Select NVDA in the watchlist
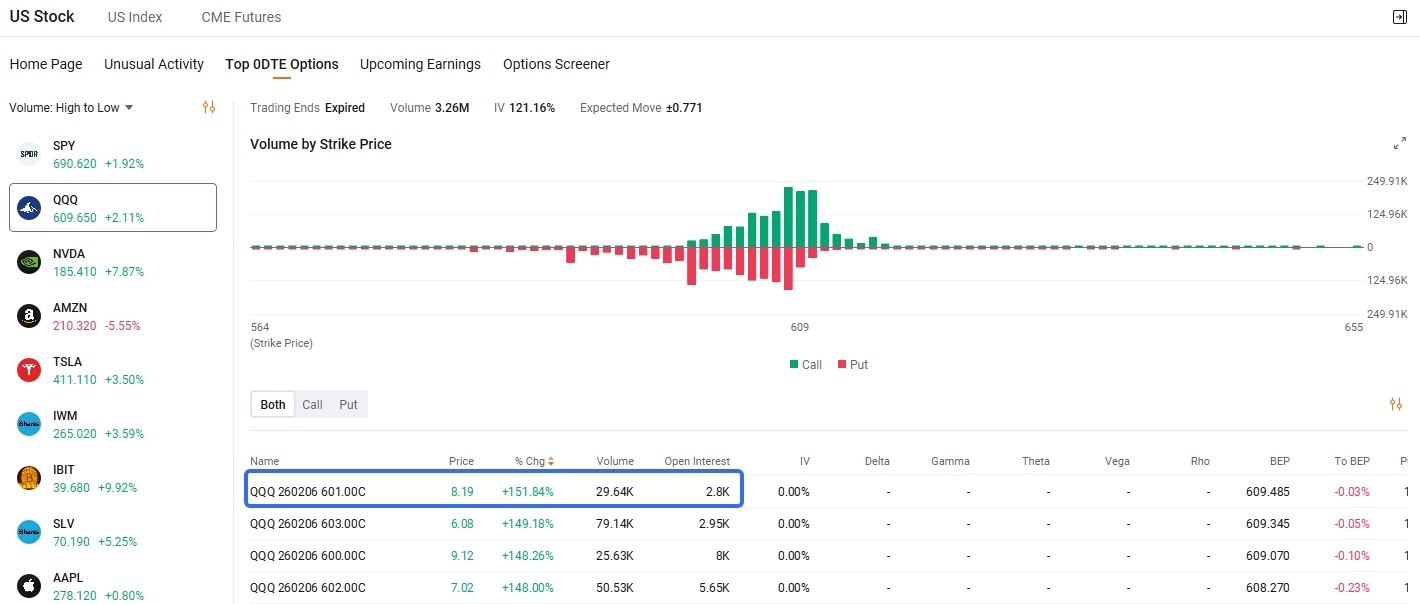The width and height of the screenshot is (1420, 604). 113,262
